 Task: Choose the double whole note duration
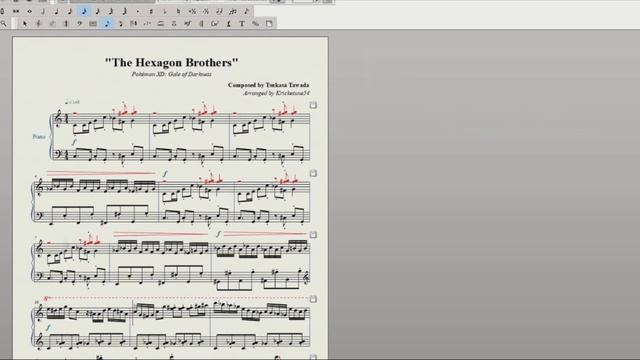click(16, 11)
